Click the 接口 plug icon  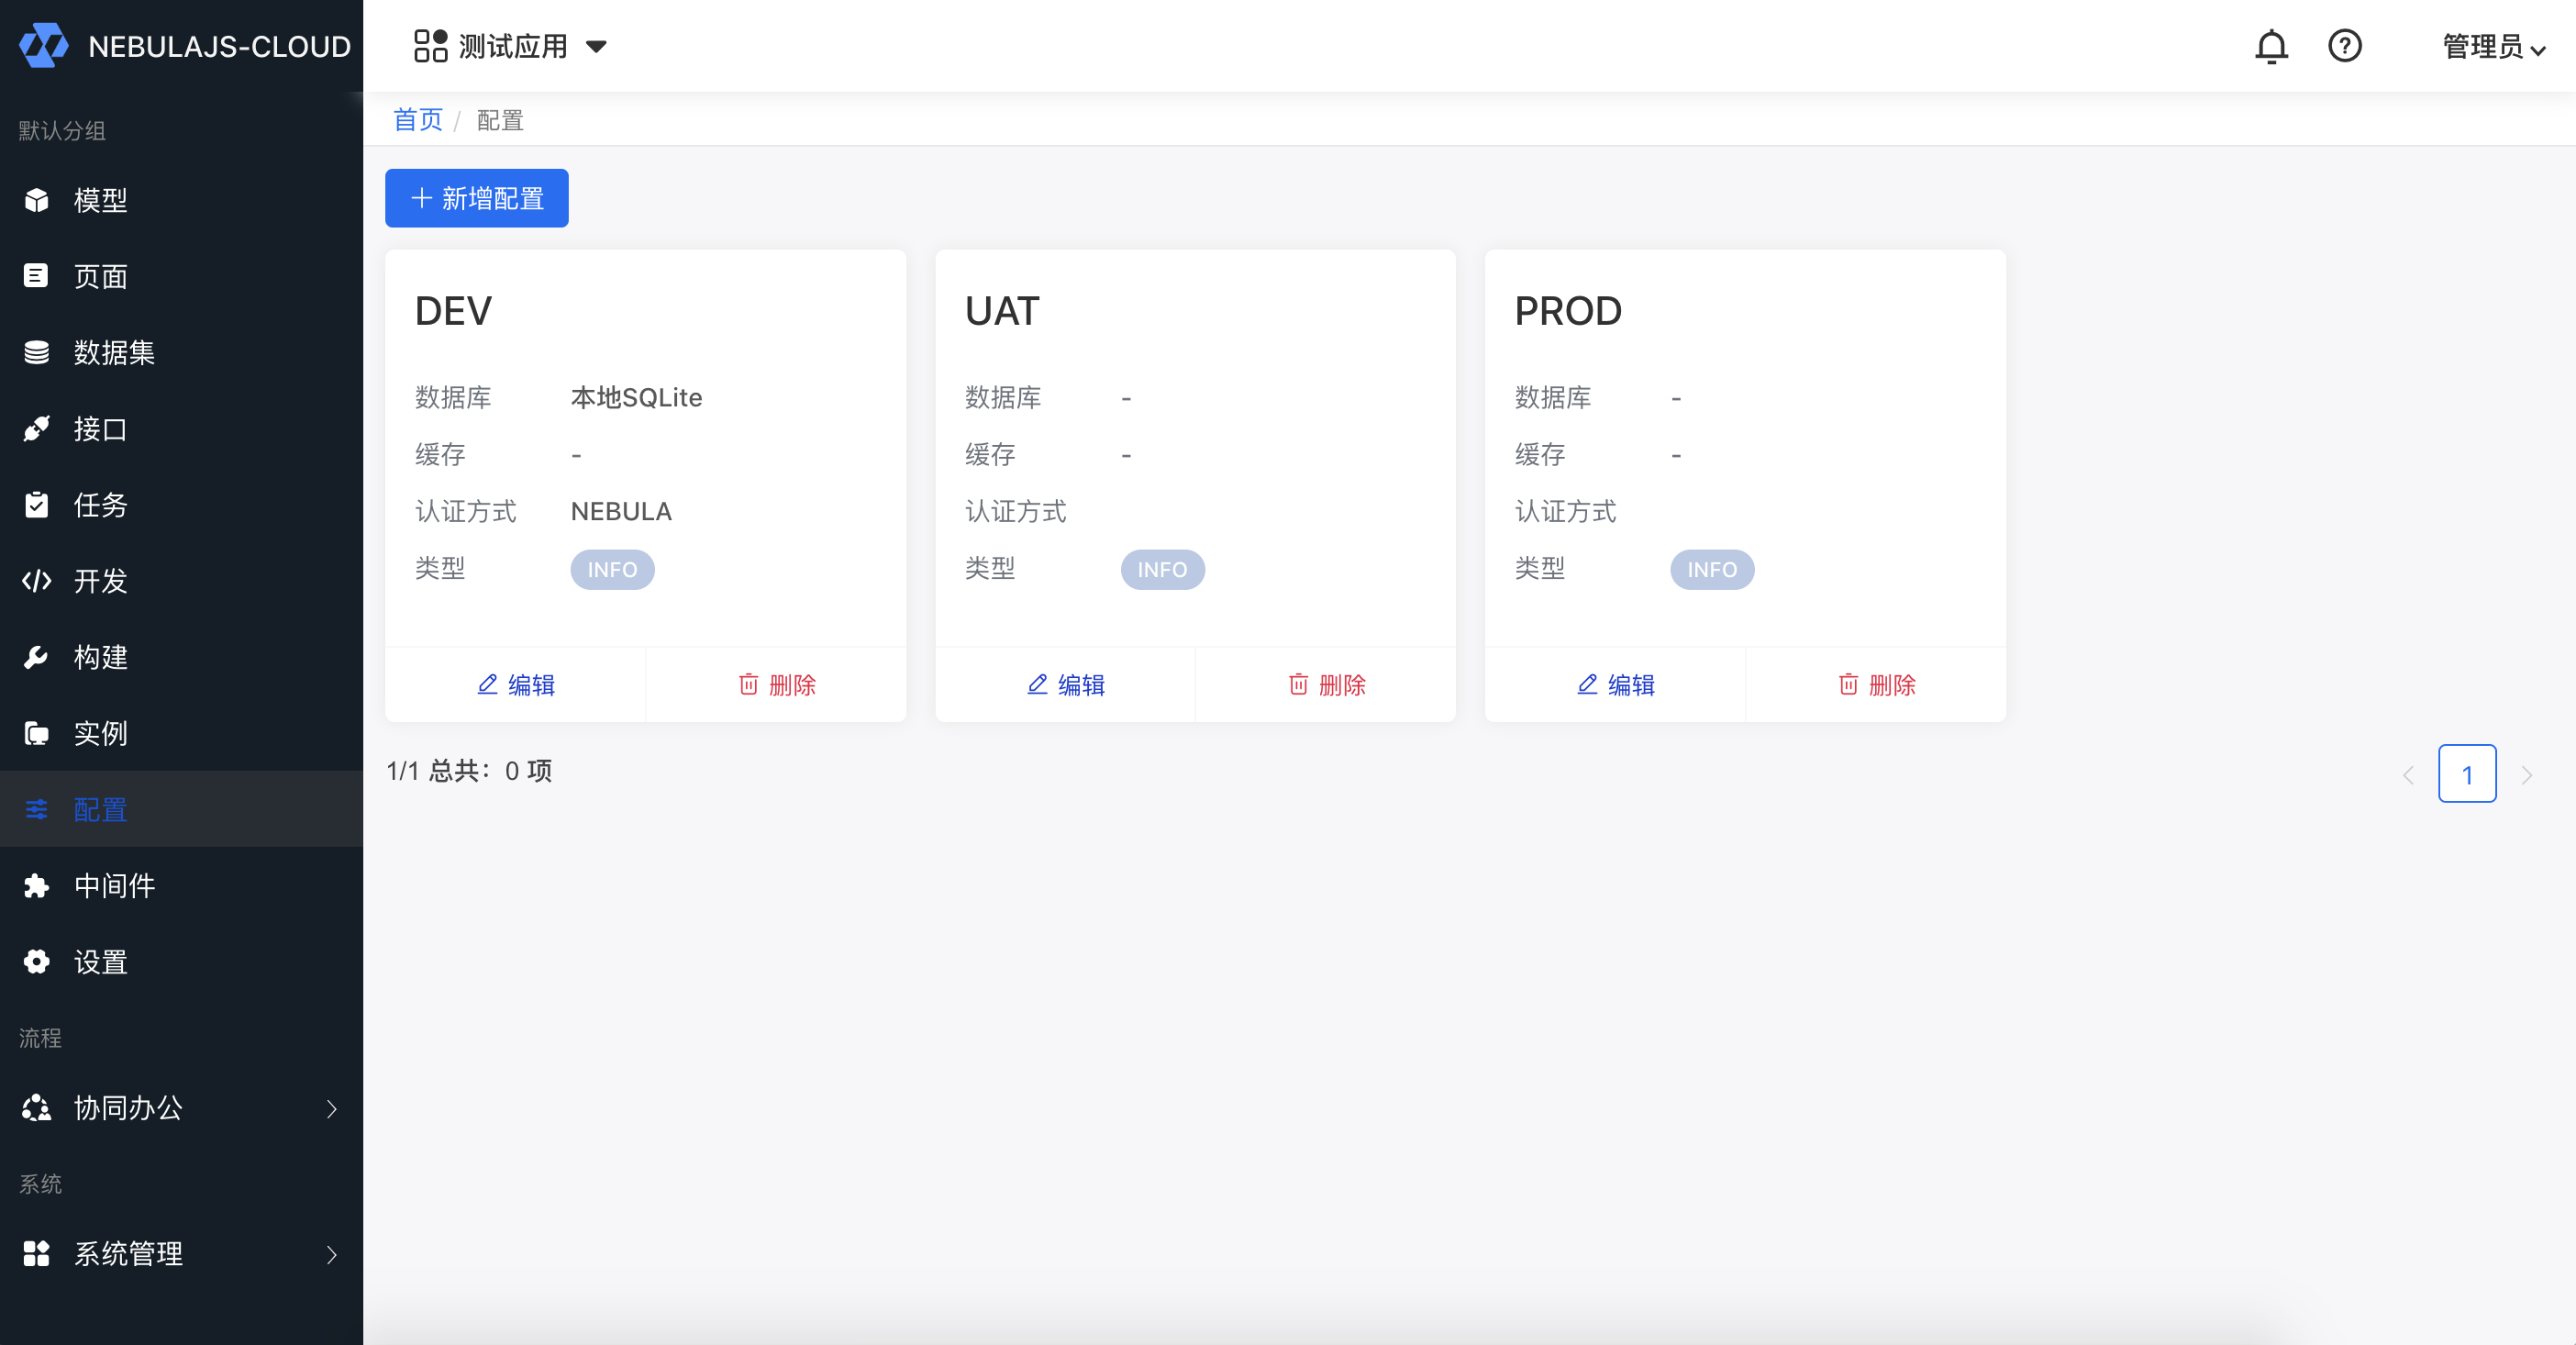[37, 429]
